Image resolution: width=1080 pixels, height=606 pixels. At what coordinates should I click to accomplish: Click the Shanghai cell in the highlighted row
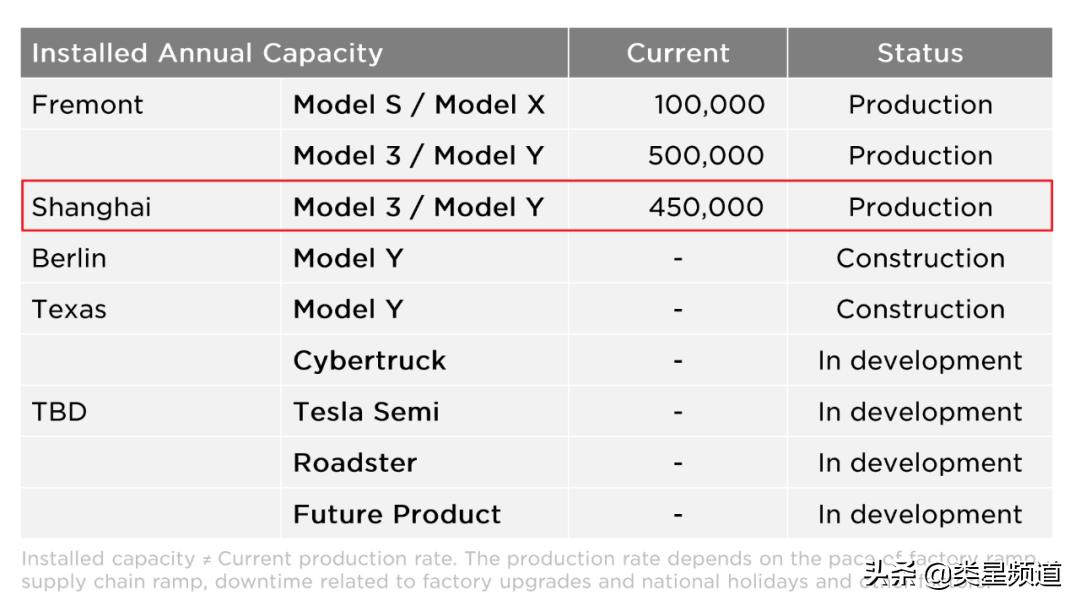[x=91, y=207]
